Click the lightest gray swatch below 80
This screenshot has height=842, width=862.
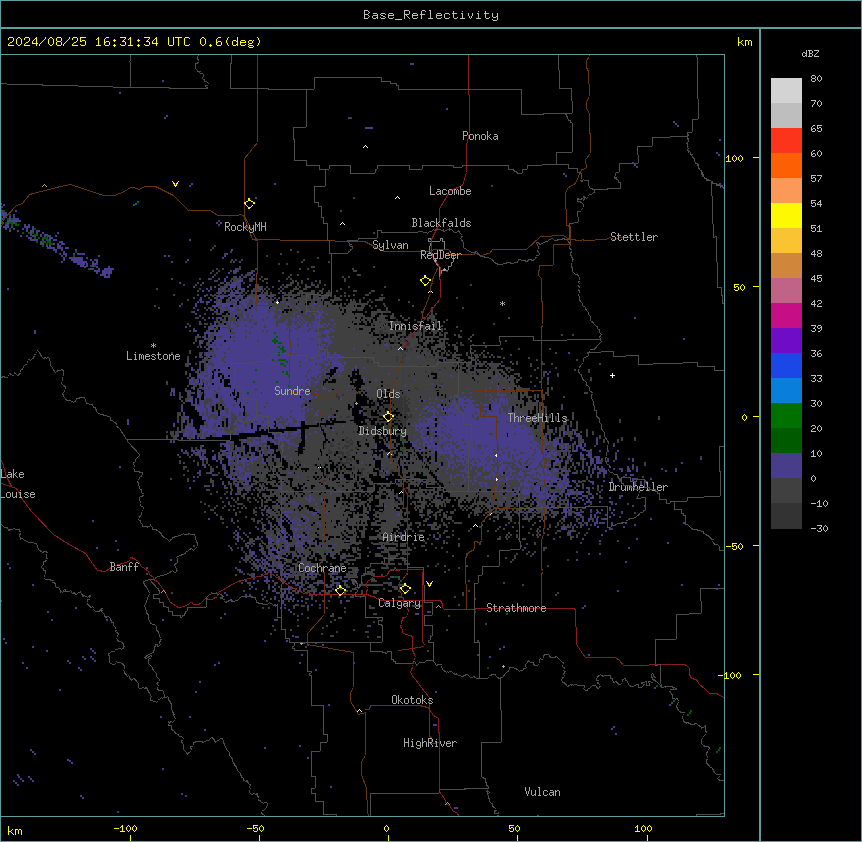(x=786, y=91)
